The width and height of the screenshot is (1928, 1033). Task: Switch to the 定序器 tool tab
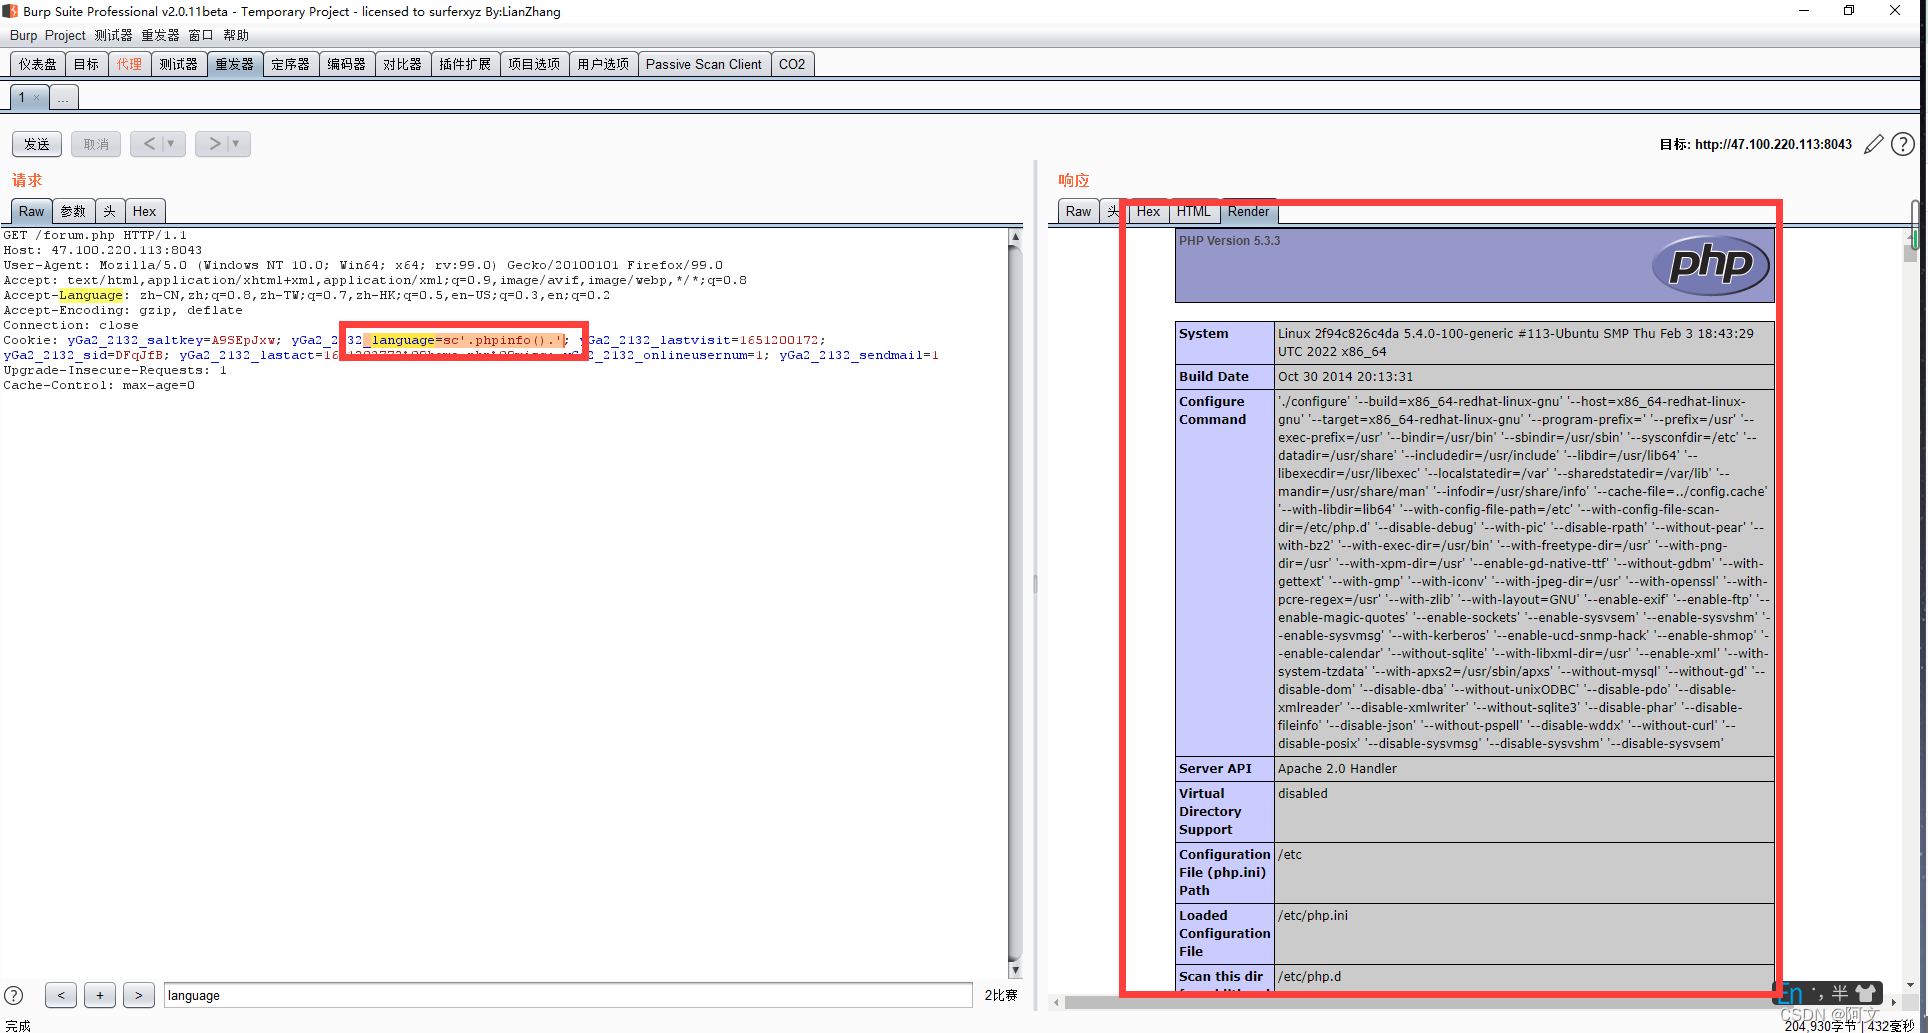(291, 64)
